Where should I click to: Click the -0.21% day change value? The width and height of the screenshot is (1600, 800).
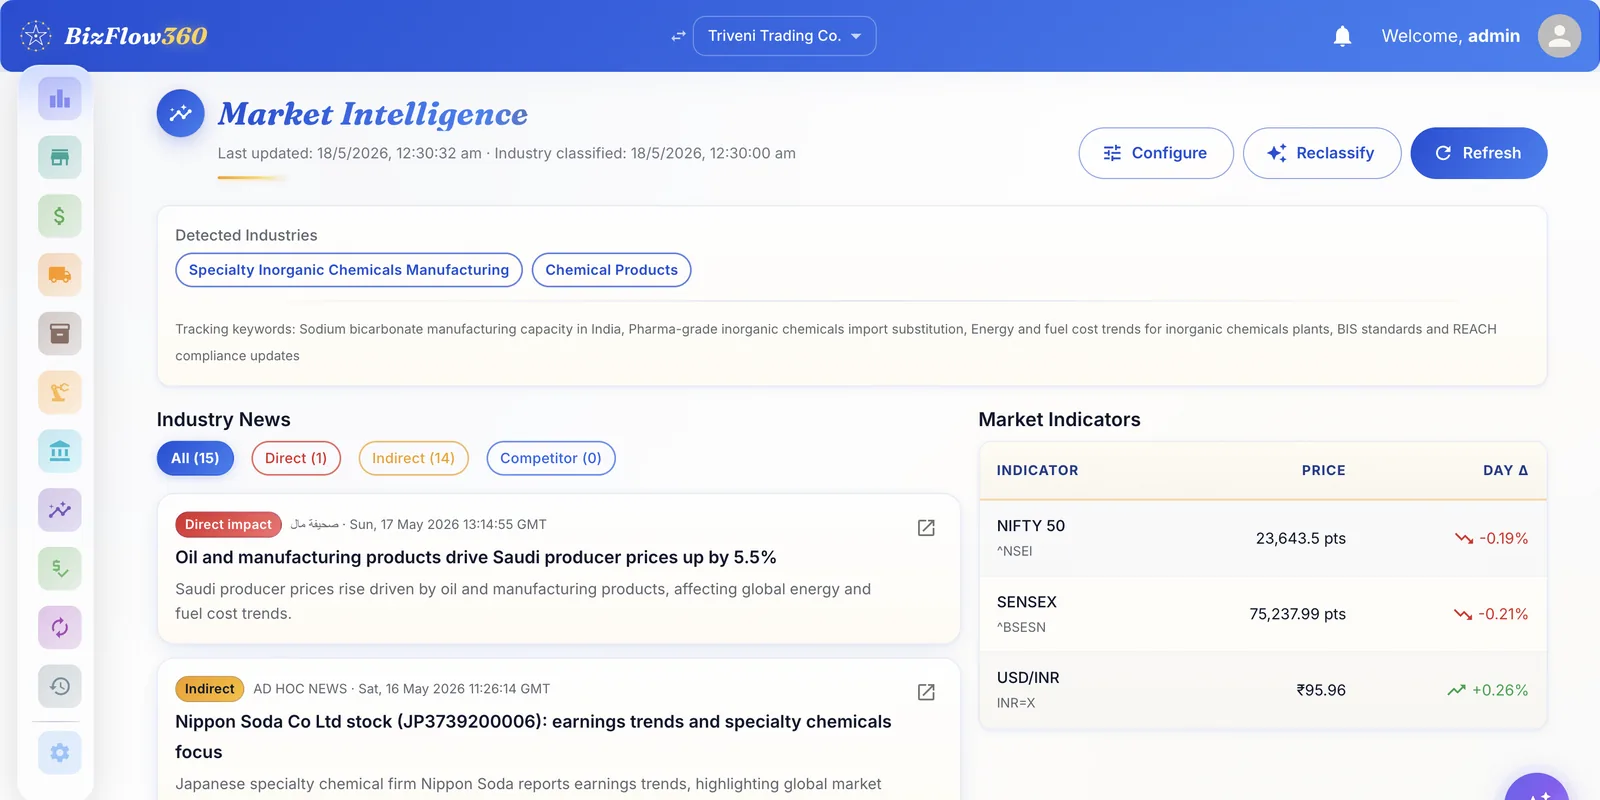[x=1503, y=614]
